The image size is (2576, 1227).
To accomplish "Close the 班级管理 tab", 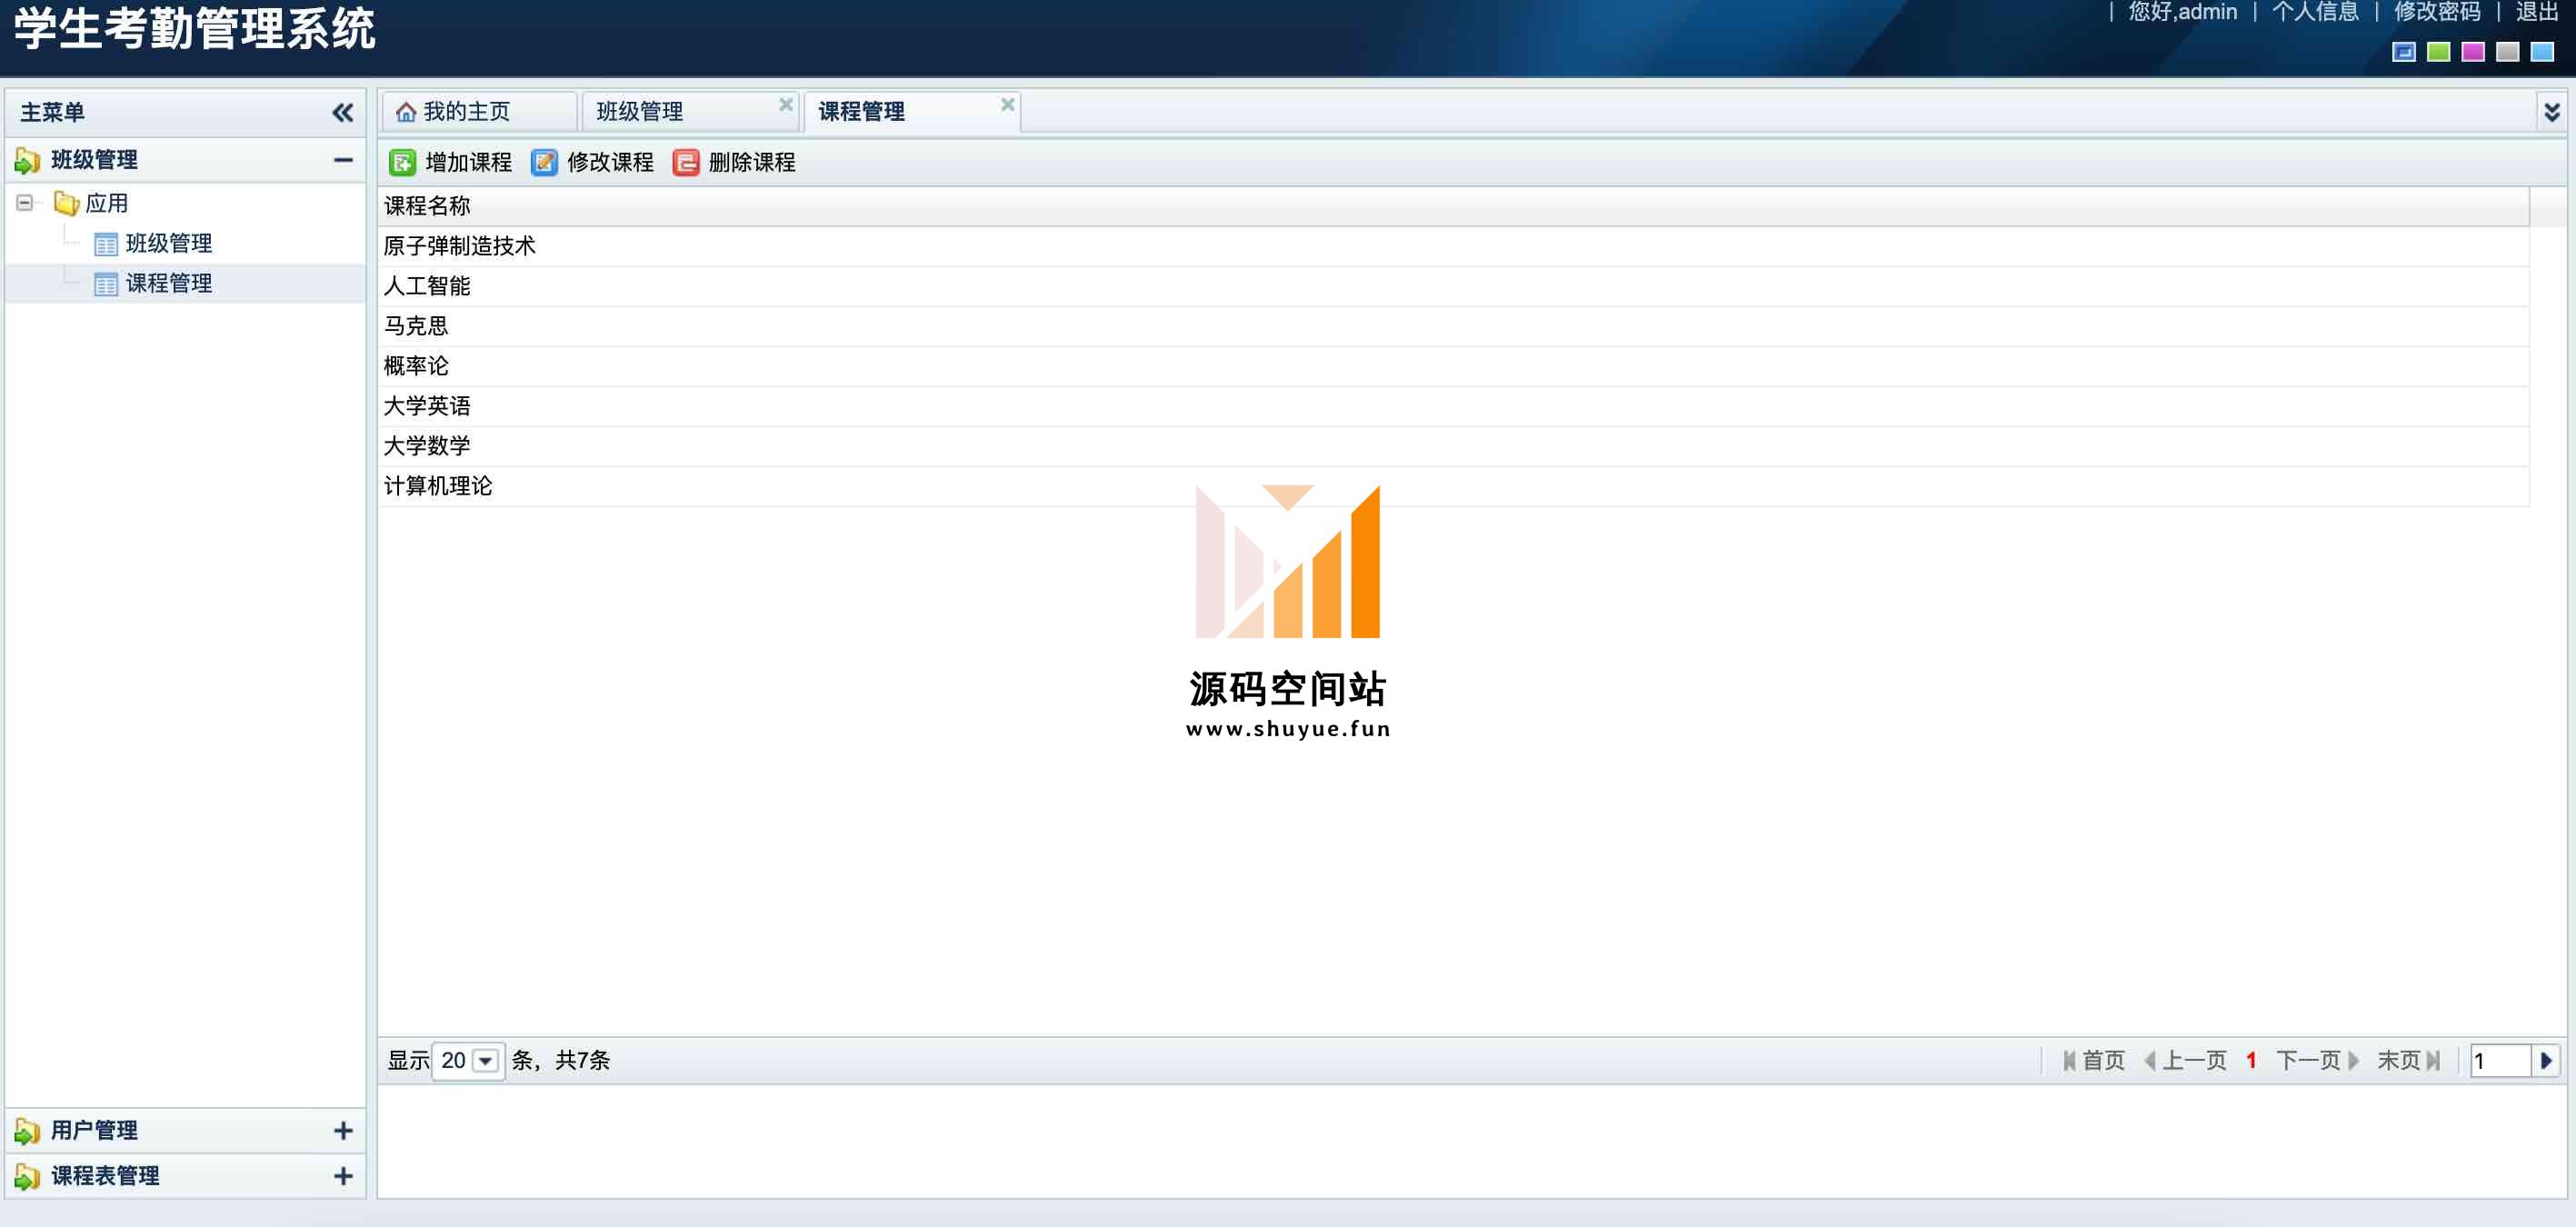I will (x=786, y=104).
